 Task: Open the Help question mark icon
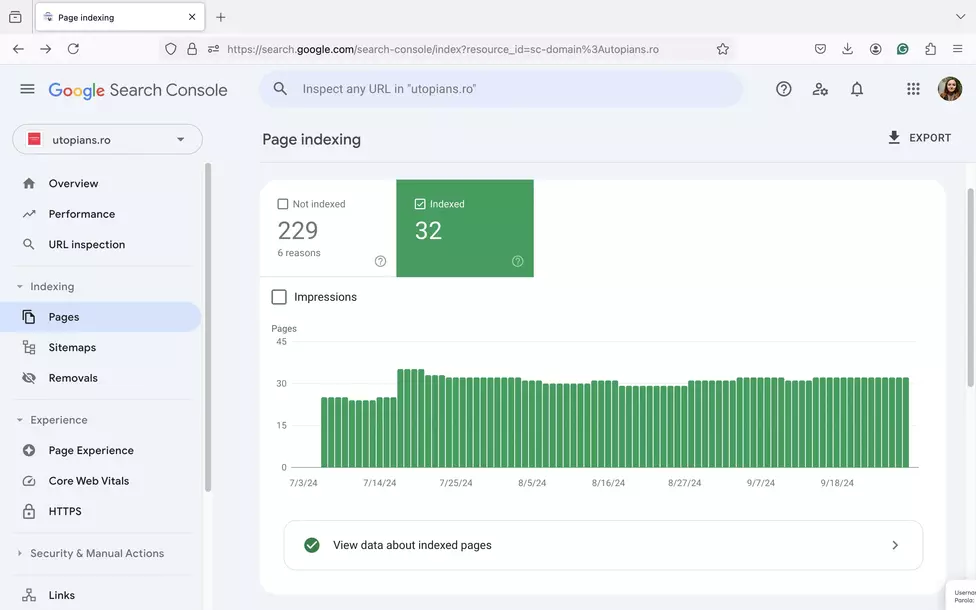(x=784, y=89)
